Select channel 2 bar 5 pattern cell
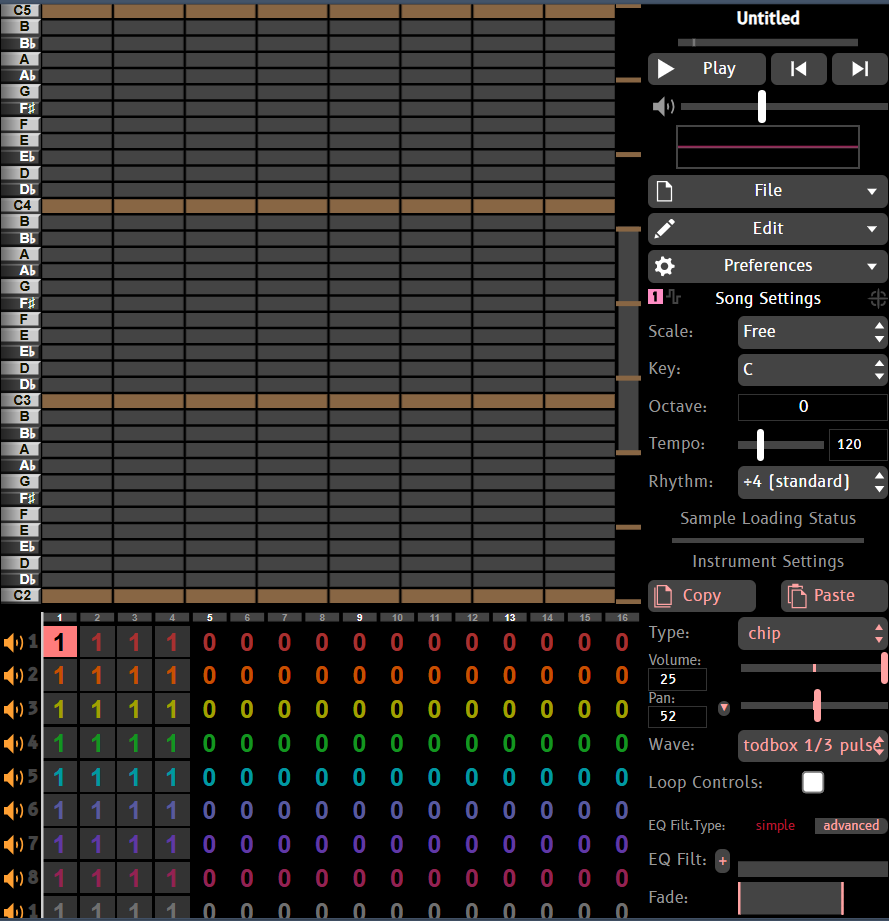Screen dimensions: 889x921 (x=210, y=675)
